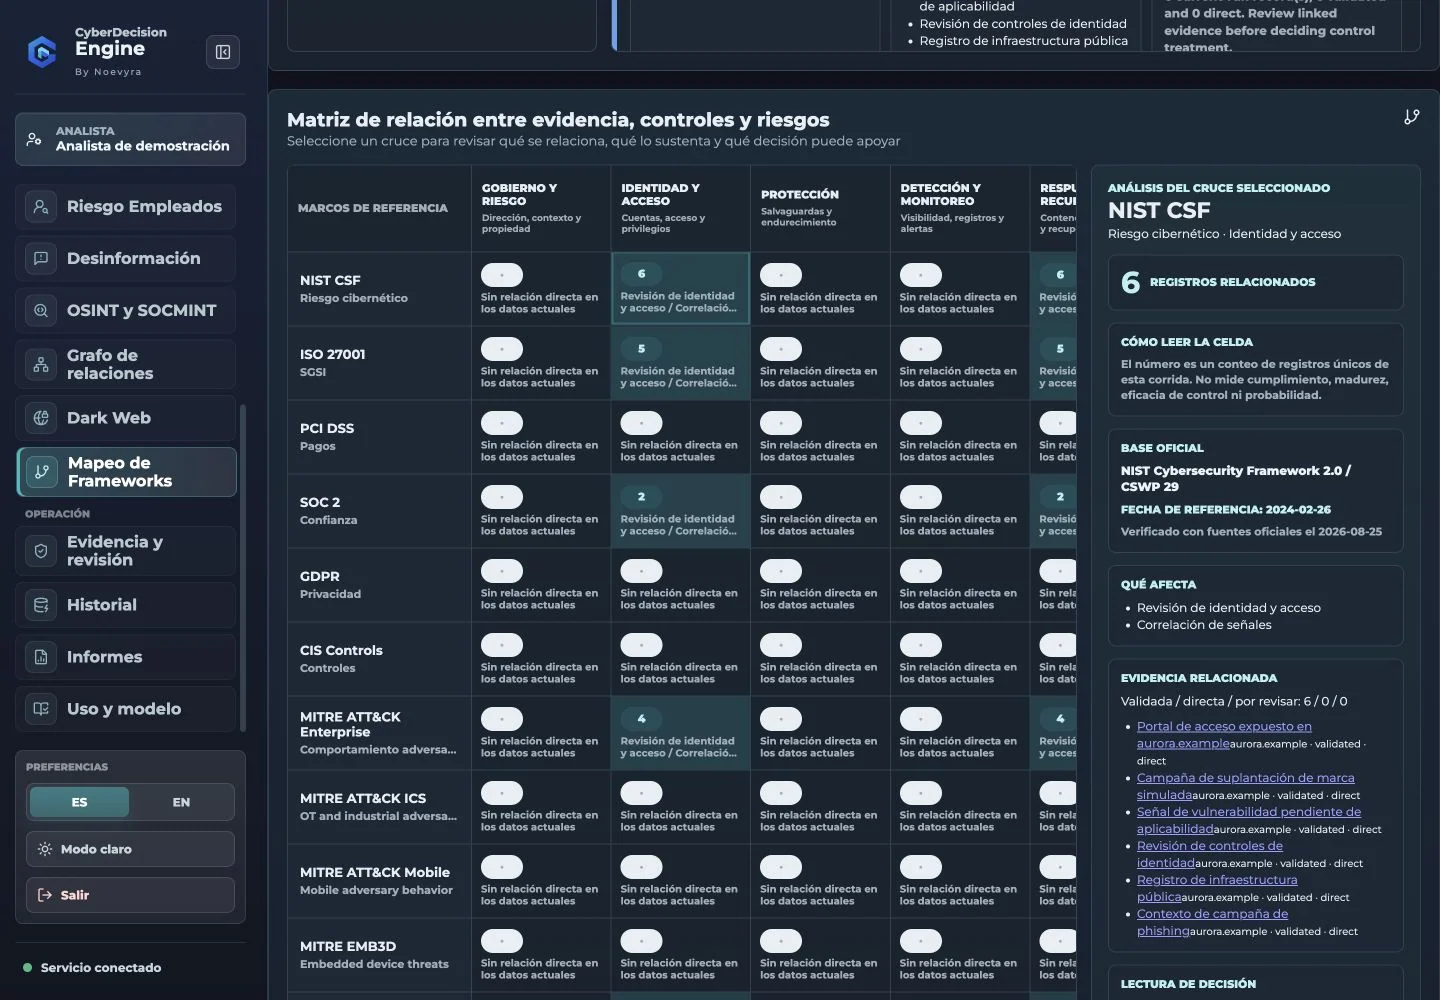Click the ISO 27001 row label
This screenshot has height=1000, width=1440.
[379, 363]
